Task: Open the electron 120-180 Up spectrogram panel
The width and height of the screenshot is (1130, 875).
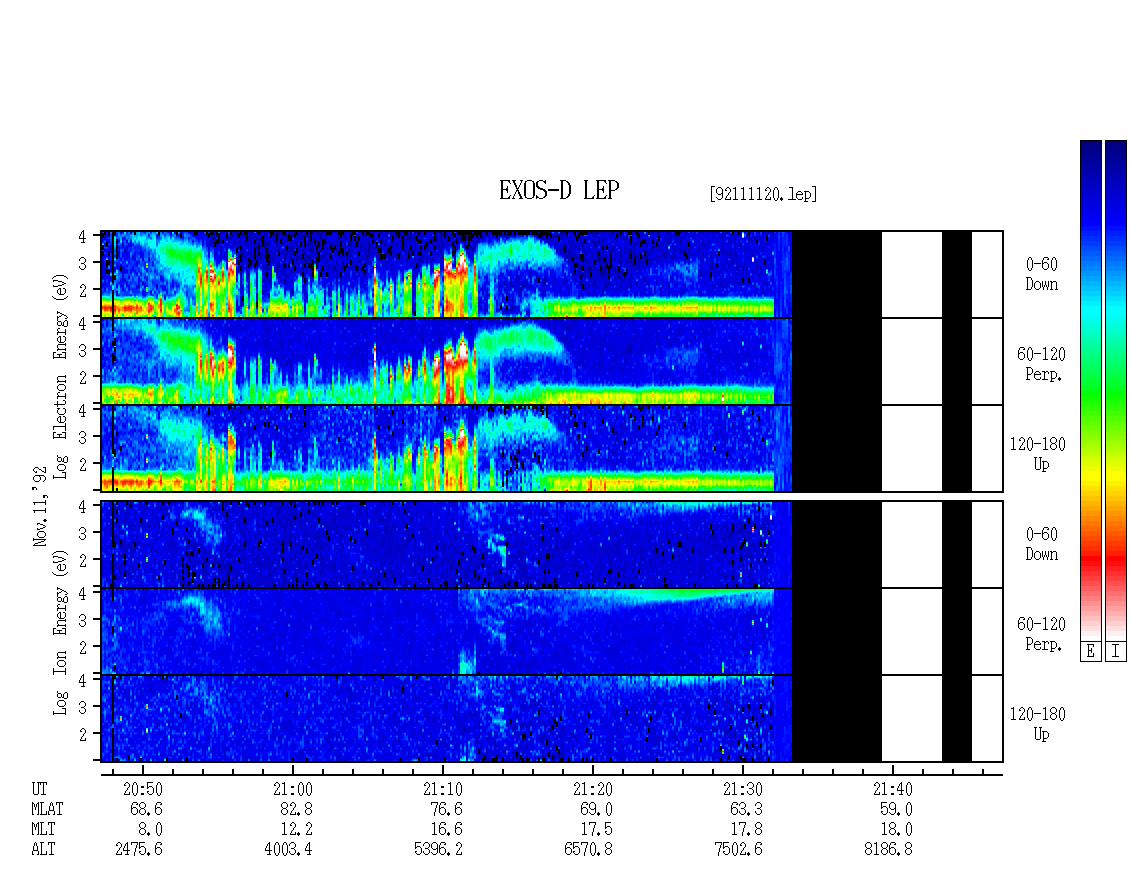Action: coord(552,448)
